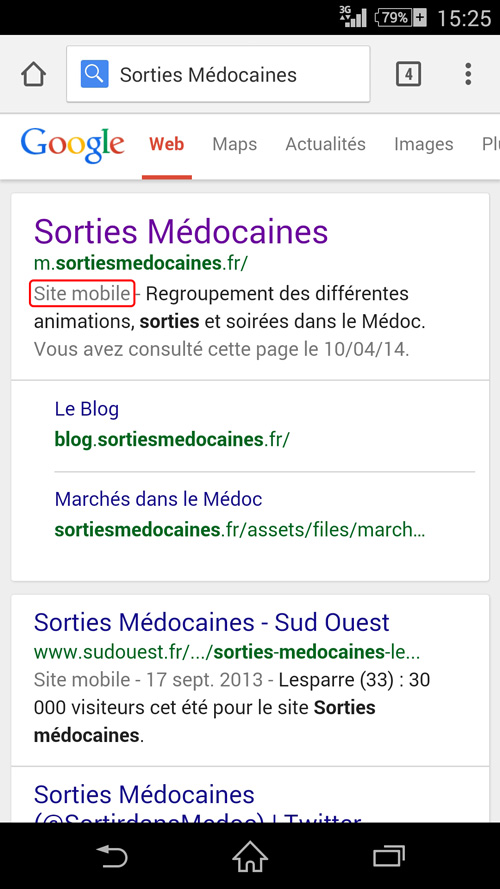
Task: Open the purple Sorties Médocaines result
Action: (181, 231)
